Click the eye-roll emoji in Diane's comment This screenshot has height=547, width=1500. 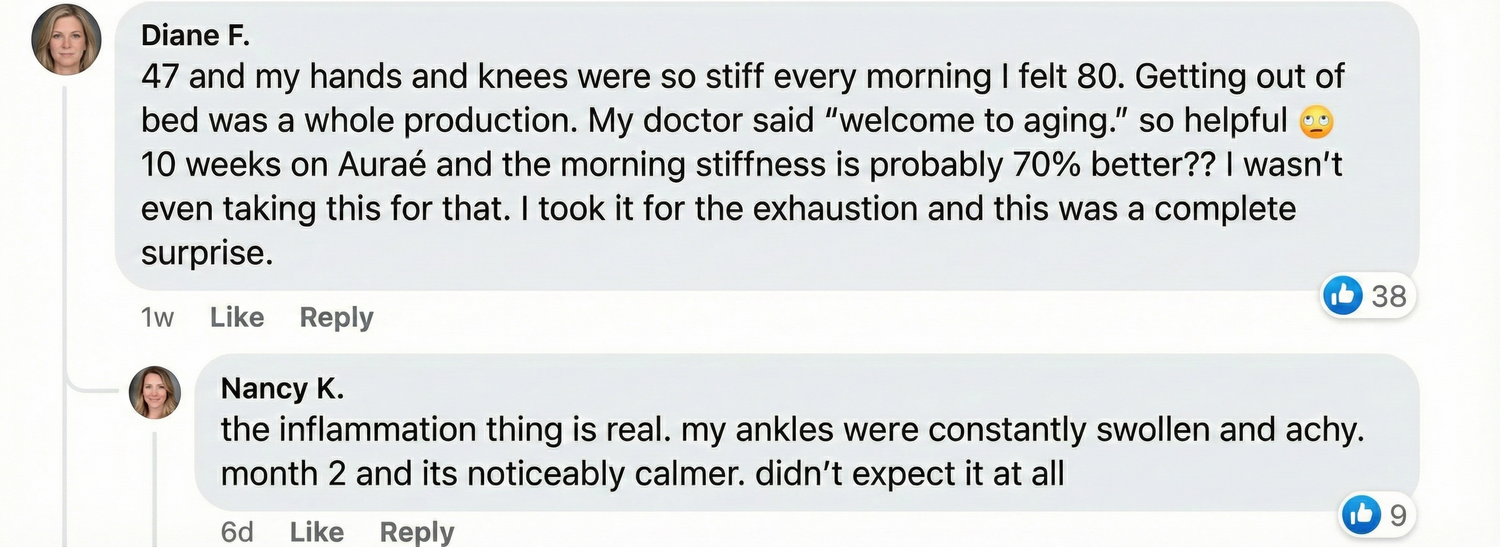(x=1317, y=122)
